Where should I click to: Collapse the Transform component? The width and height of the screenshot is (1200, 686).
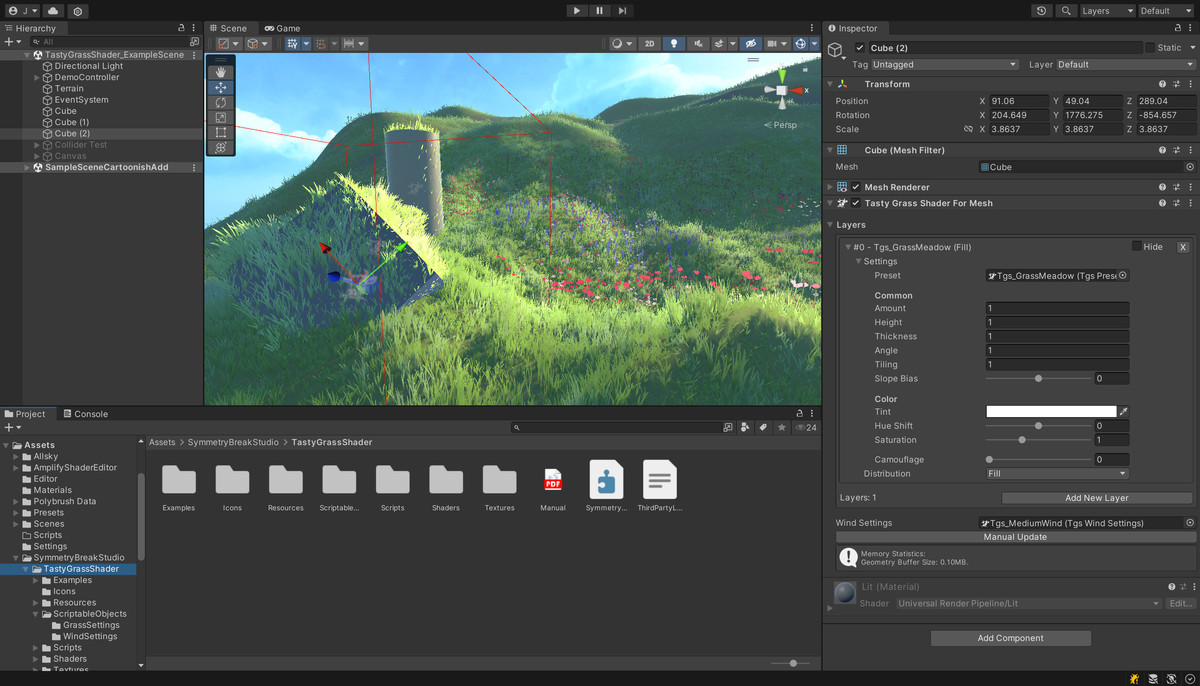(830, 84)
